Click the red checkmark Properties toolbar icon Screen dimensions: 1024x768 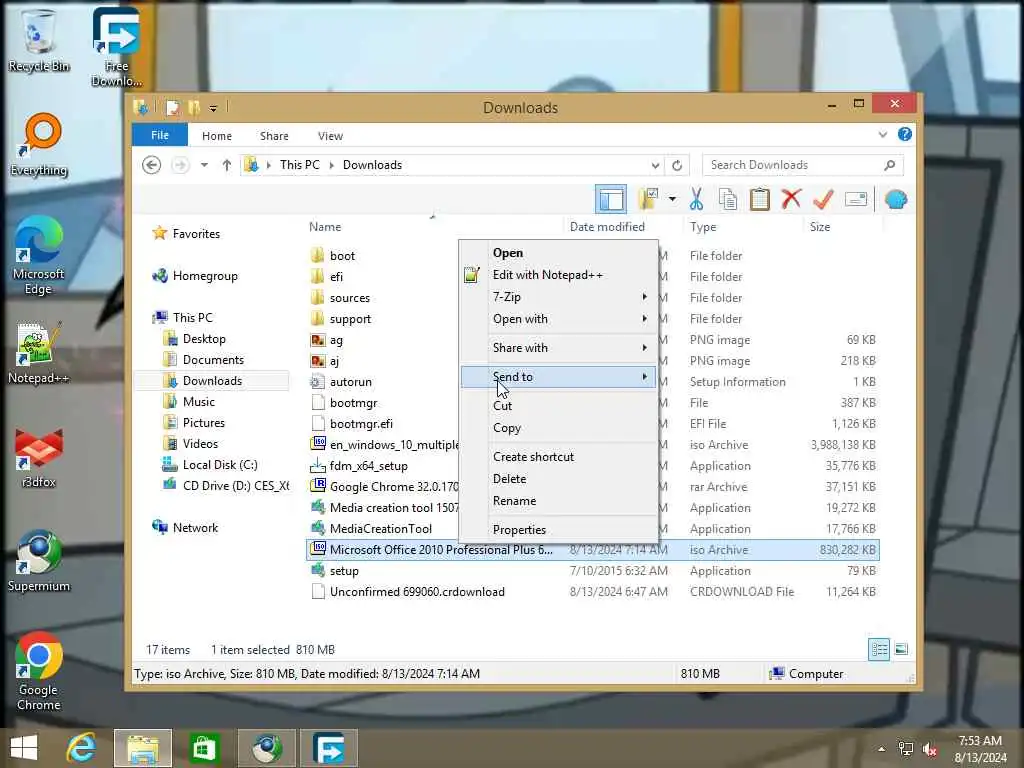click(823, 199)
